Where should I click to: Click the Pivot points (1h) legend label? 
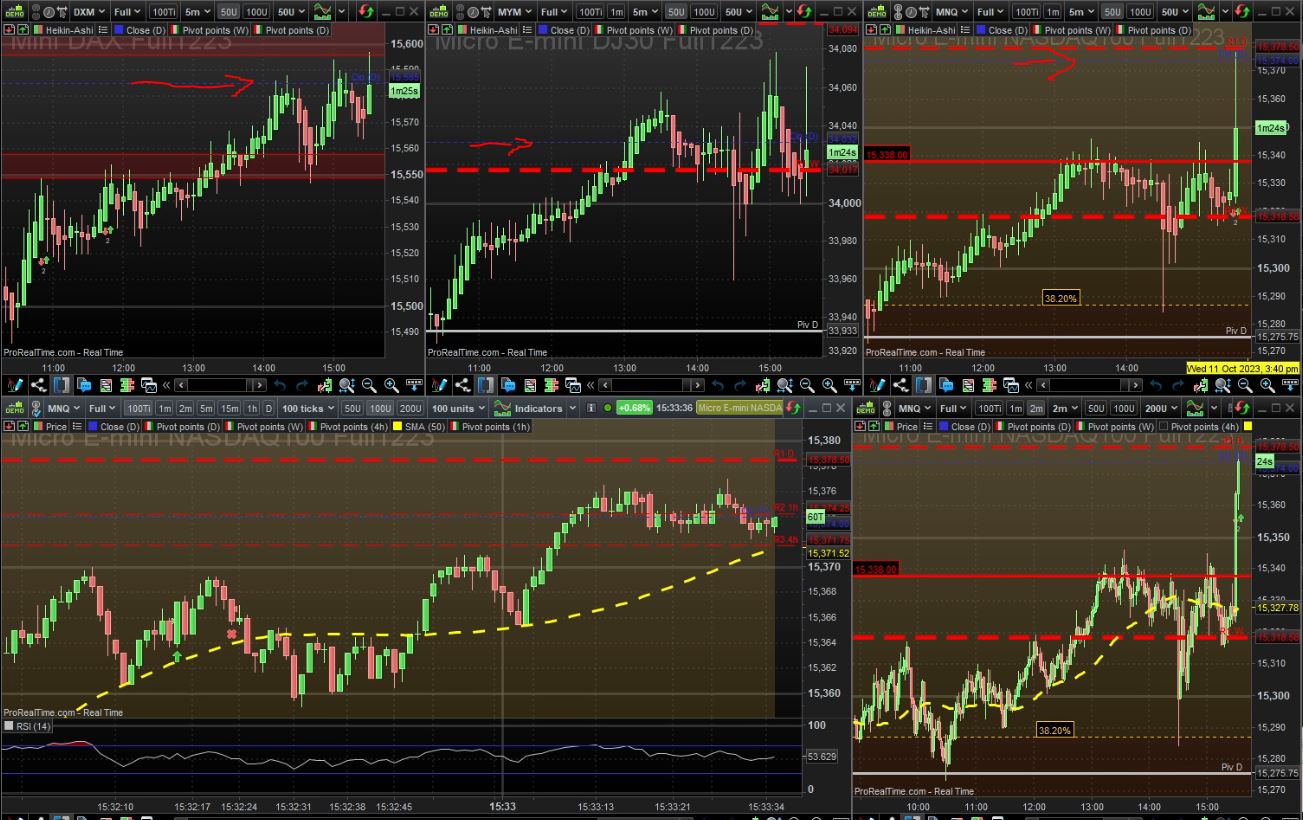coord(497,427)
